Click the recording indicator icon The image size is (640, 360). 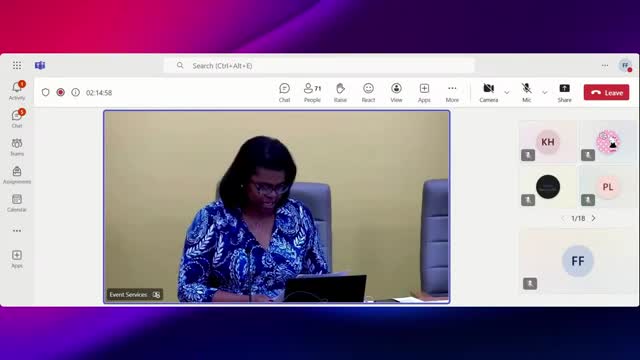click(60, 92)
